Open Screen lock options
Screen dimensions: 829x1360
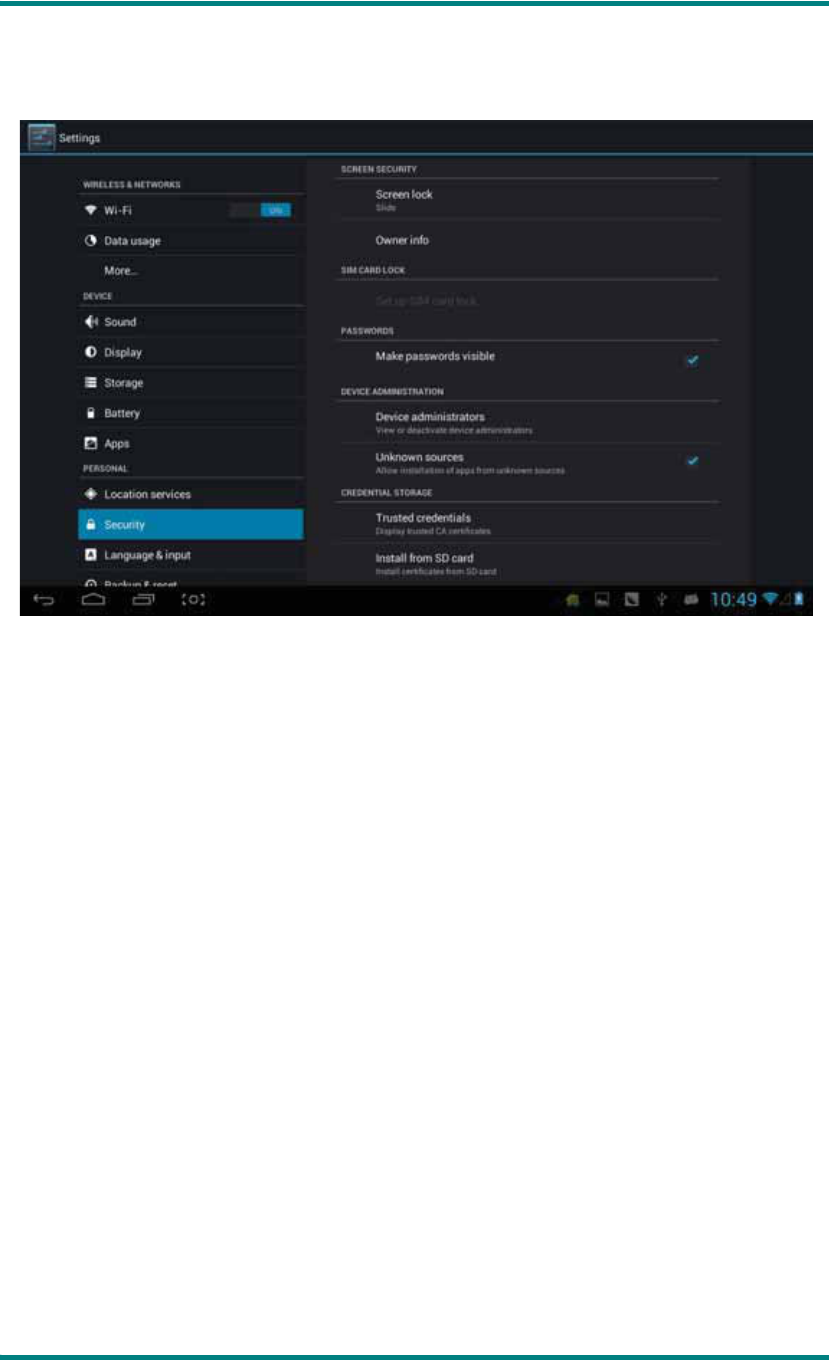pyautogui.click(x=527, y=199)
